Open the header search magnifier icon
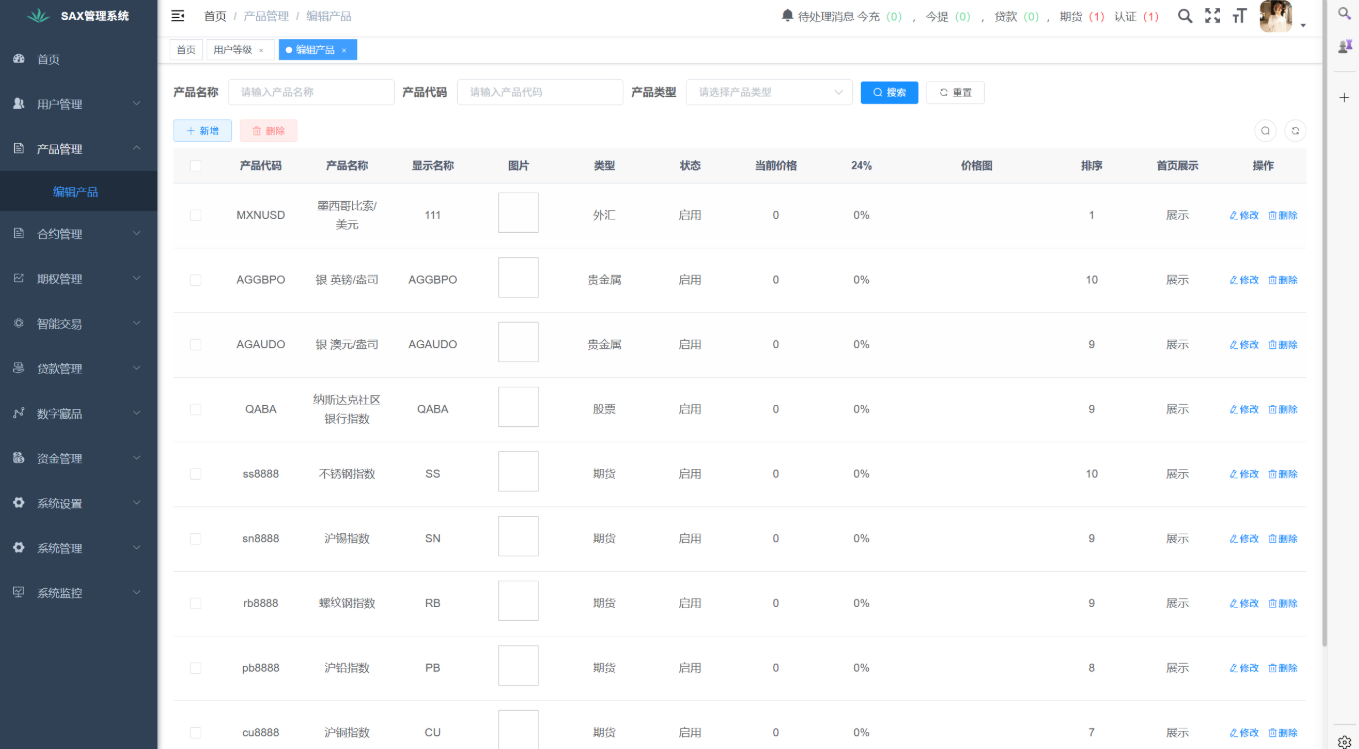 [1185, 16]
